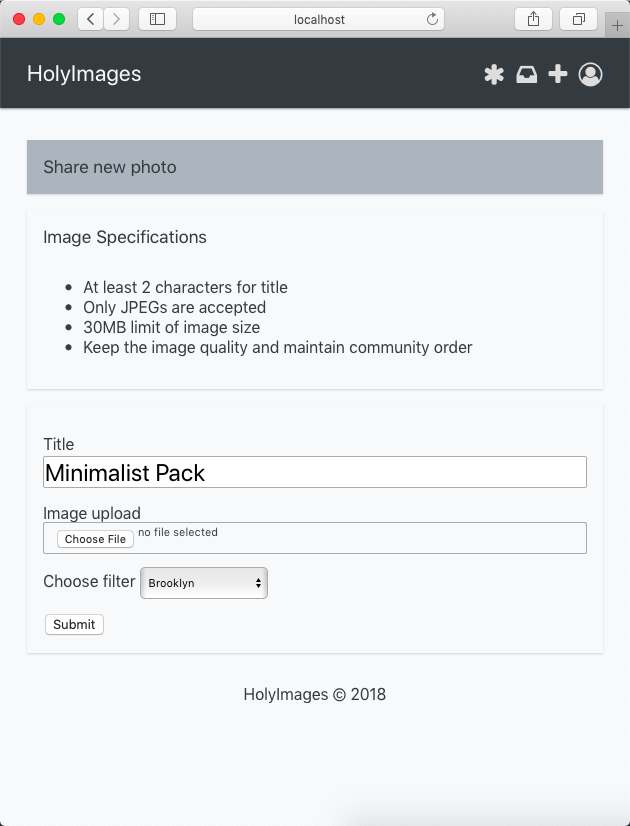Submit the new photo form

point(74,625)
